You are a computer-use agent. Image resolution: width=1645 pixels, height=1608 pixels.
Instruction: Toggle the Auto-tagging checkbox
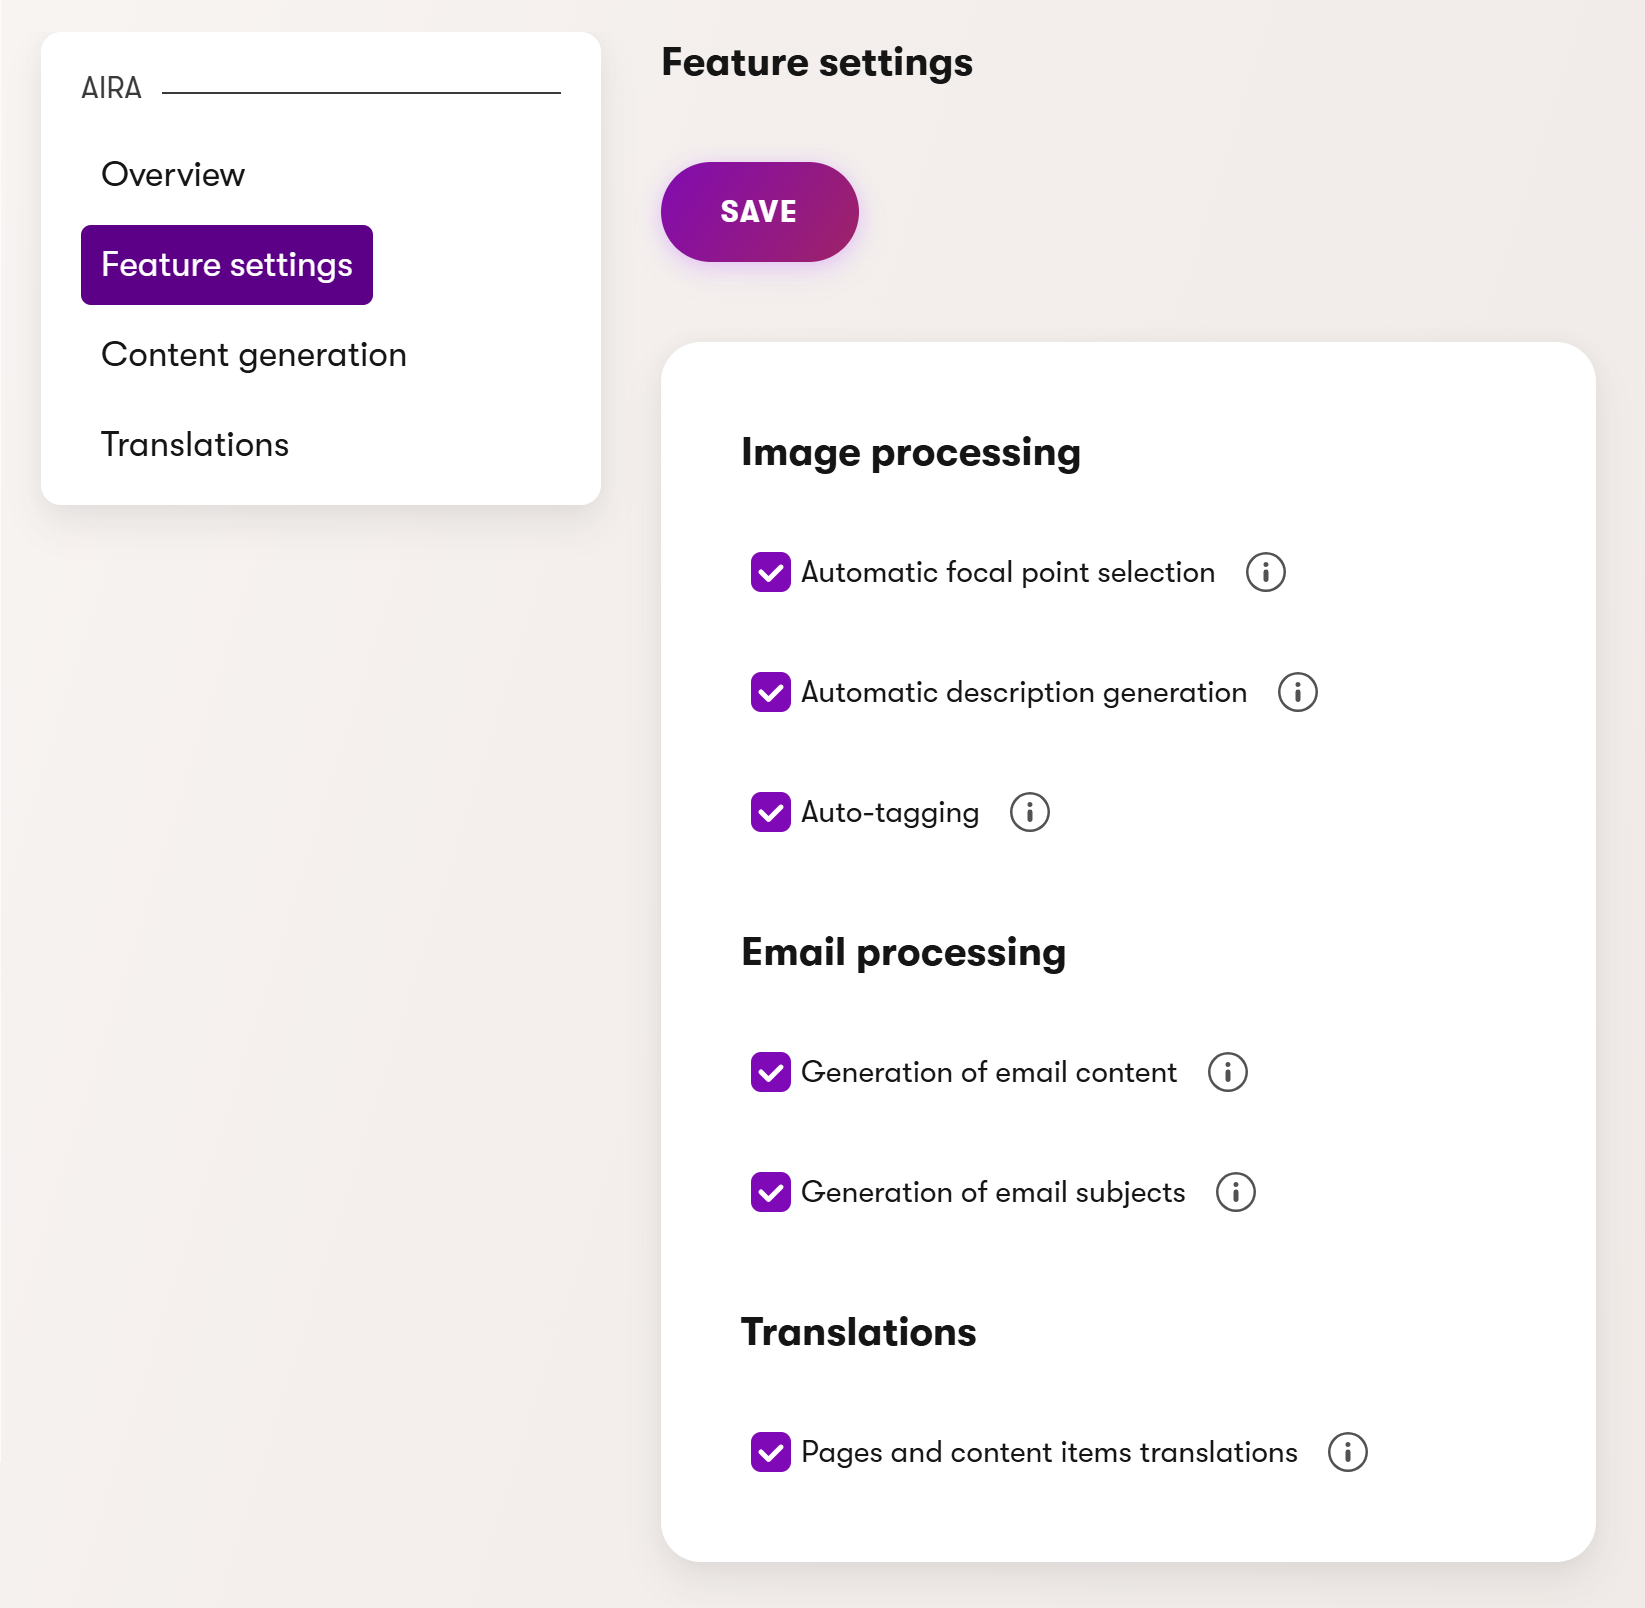771,812
